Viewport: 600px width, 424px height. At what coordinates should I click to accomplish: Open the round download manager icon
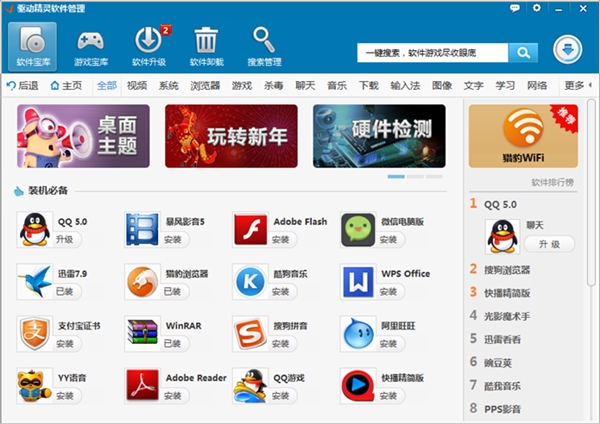click(x=567, y=49)
